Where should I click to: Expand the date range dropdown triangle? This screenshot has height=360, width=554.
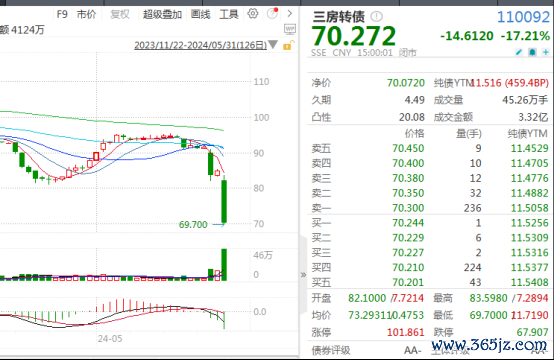click(x=272, y=45)
